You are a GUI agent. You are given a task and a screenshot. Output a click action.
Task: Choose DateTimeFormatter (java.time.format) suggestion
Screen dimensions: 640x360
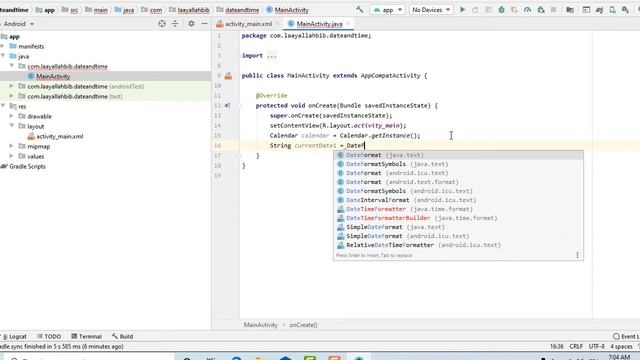coord(458,209)
